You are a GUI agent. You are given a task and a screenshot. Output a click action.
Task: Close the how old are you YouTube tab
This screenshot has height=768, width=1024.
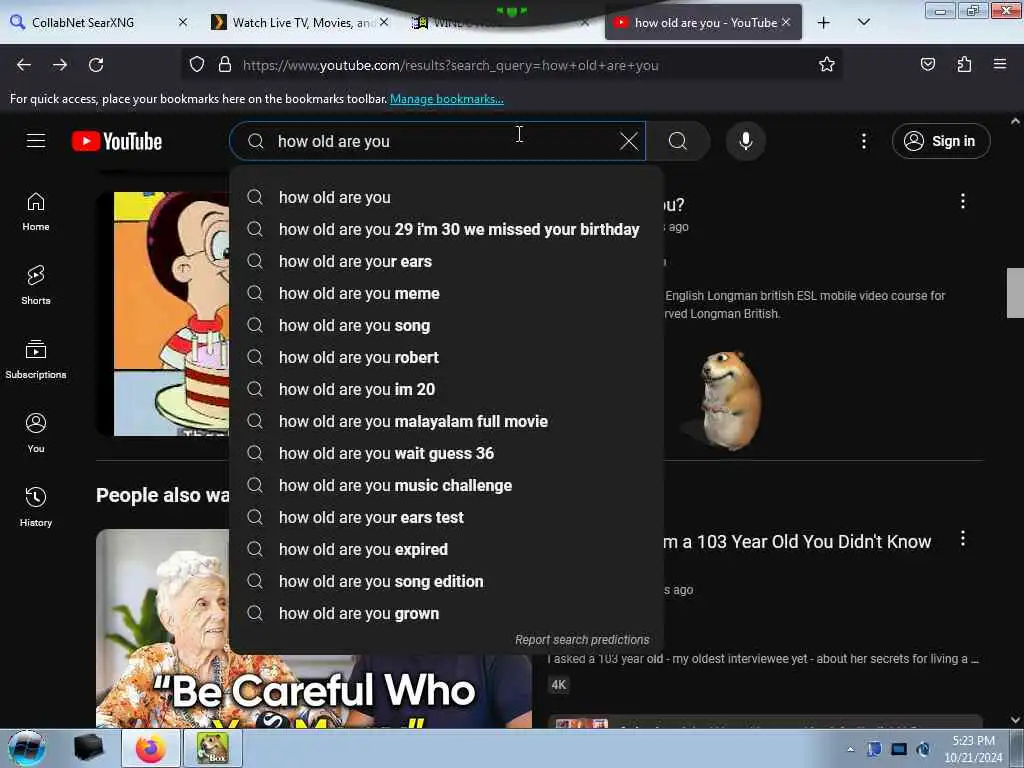[x=786, y=23]
